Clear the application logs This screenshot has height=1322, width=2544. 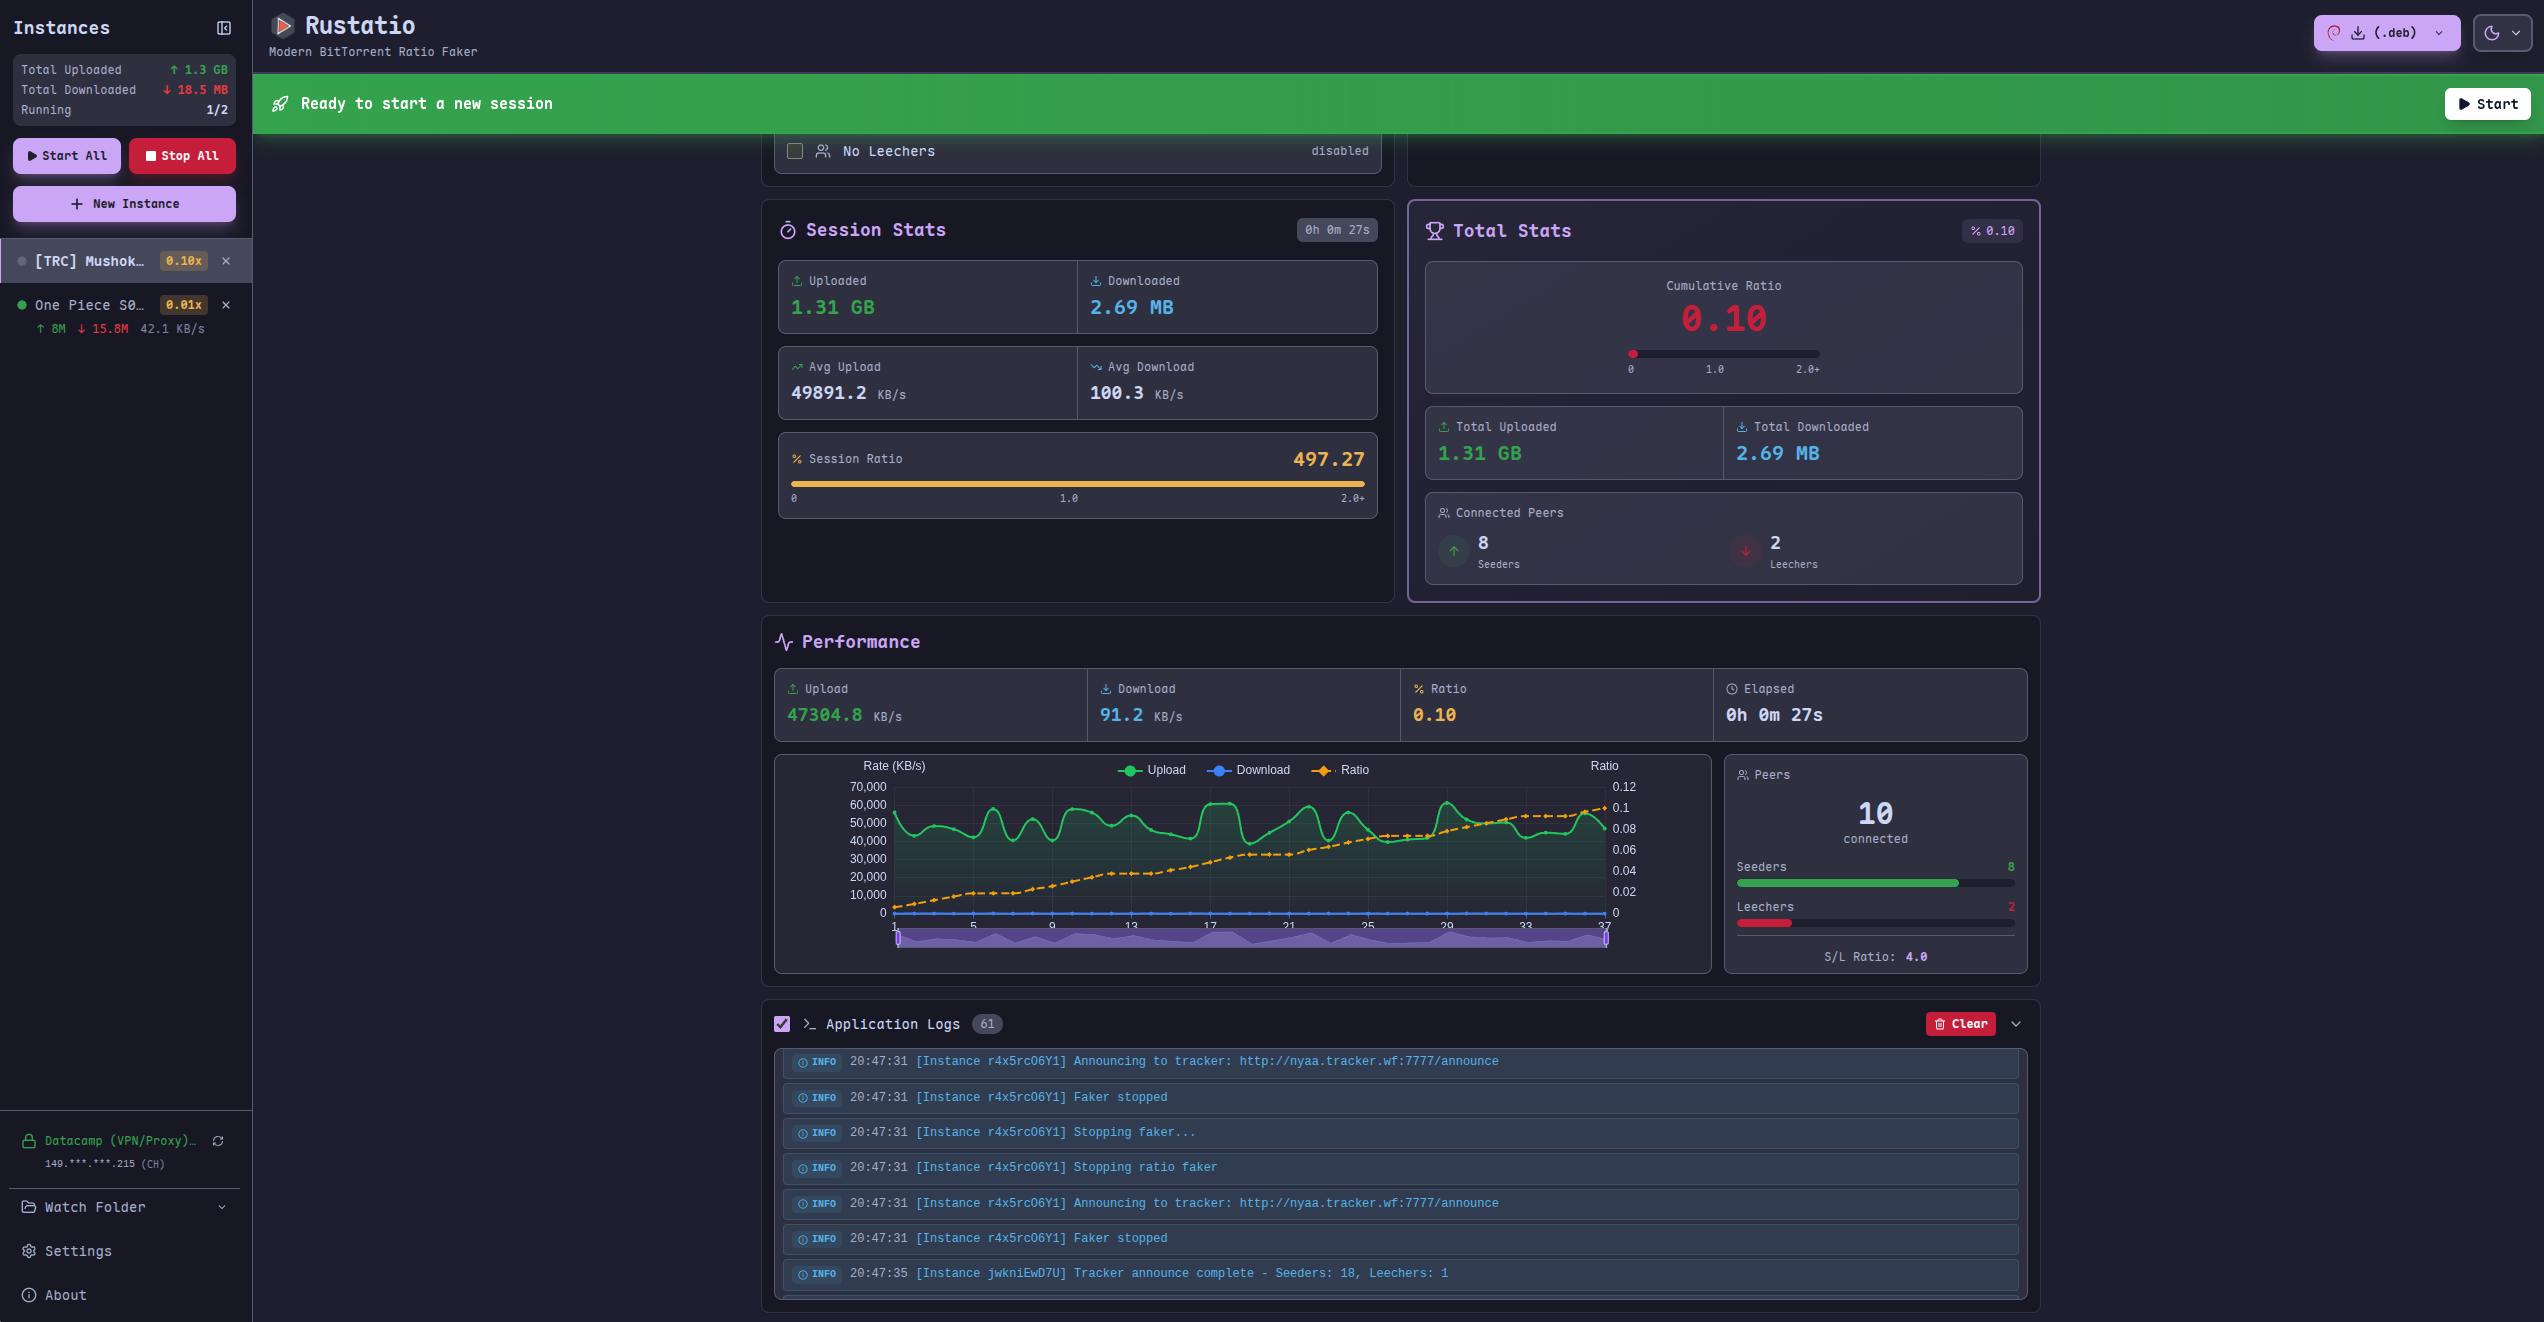[1960, 1024]
